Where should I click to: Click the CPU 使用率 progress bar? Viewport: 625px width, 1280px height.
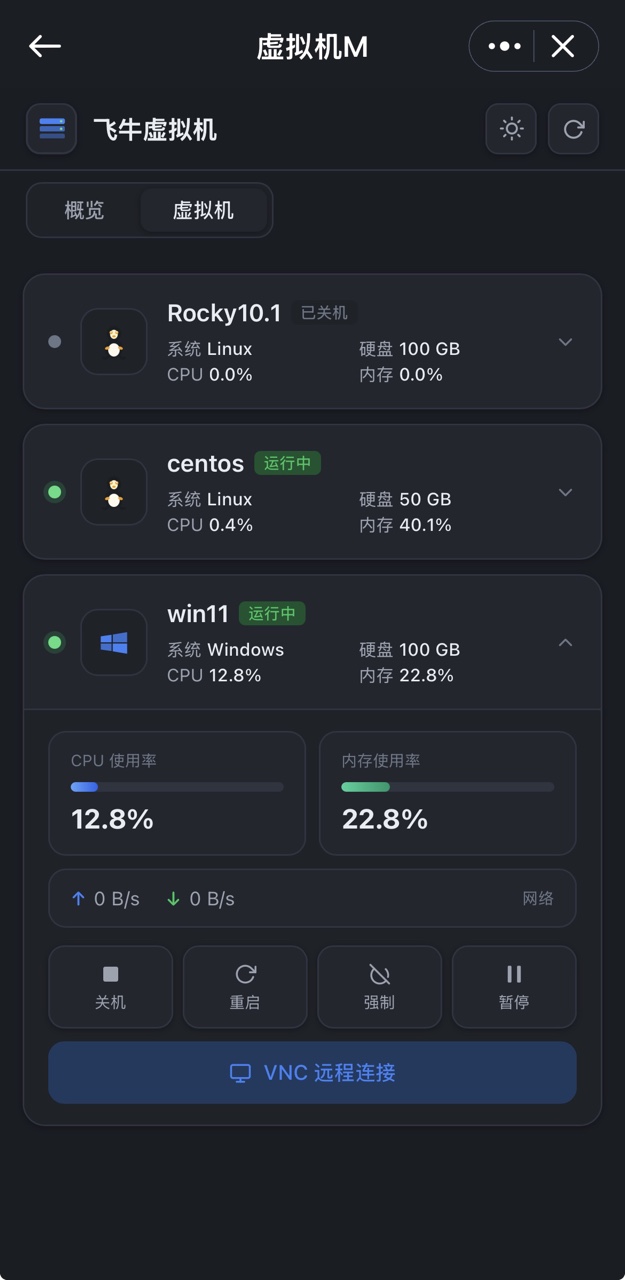coord(177,787)
